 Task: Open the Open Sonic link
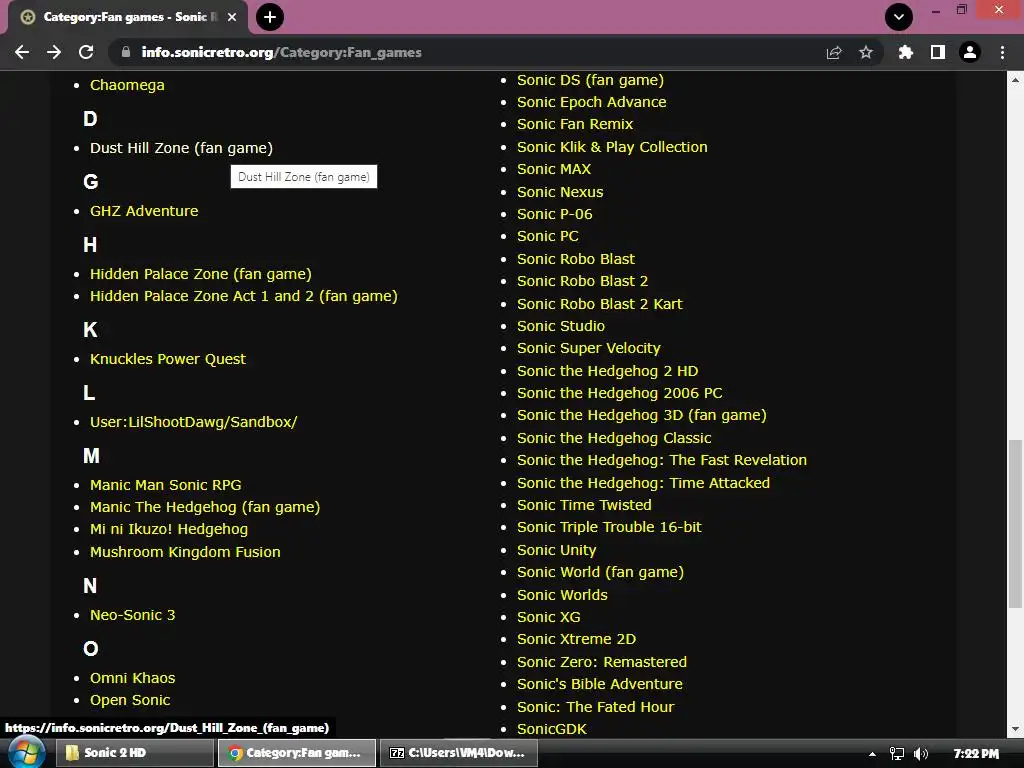coord(130,700)
